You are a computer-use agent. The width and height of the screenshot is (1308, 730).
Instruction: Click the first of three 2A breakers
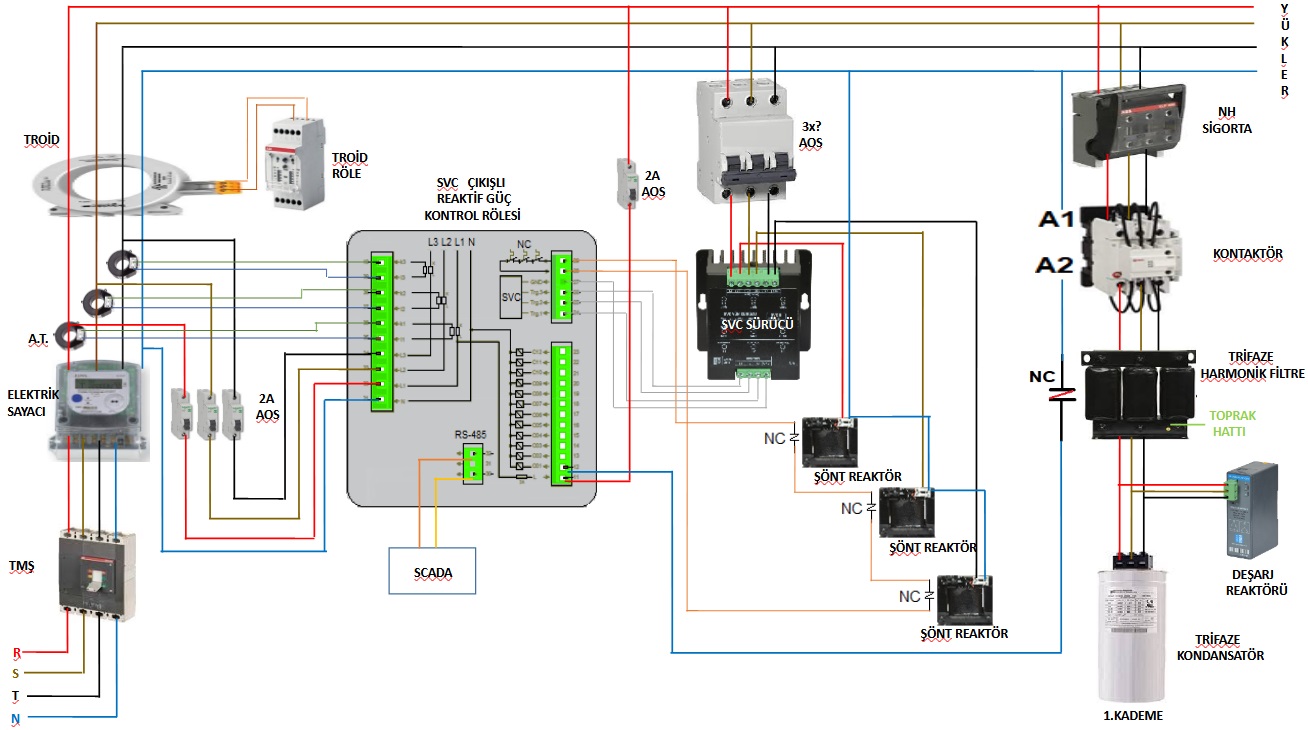182,414
